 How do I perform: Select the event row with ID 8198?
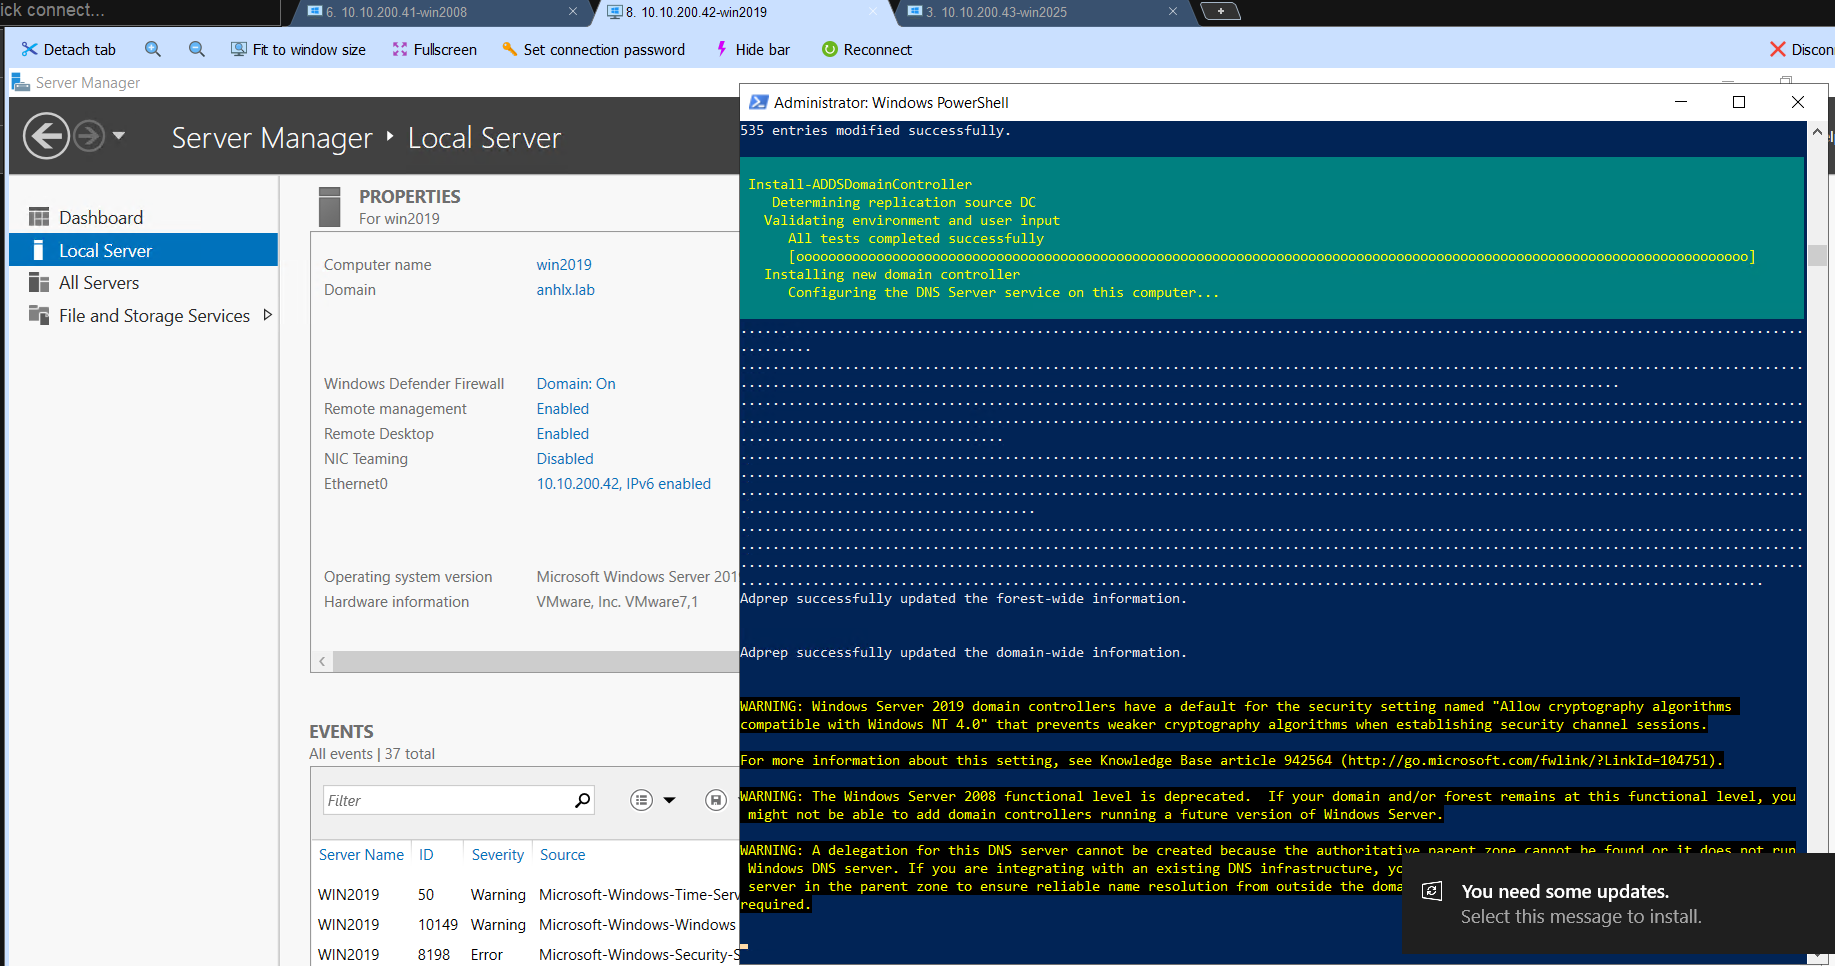(x=526, y=955)
